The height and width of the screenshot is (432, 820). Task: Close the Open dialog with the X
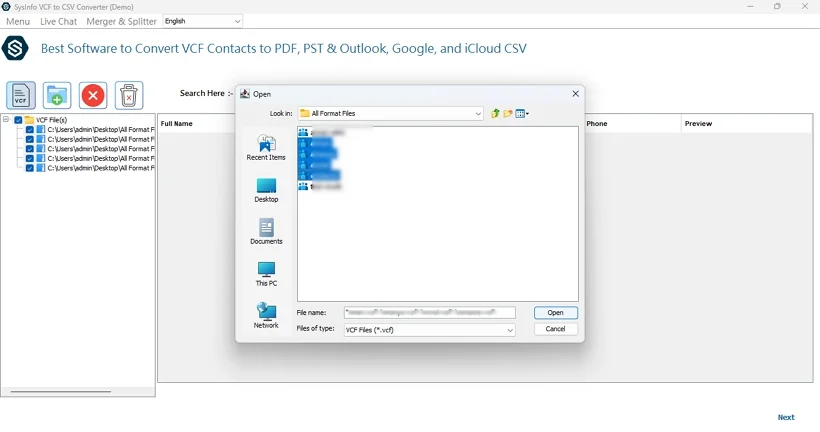(575, 94)
